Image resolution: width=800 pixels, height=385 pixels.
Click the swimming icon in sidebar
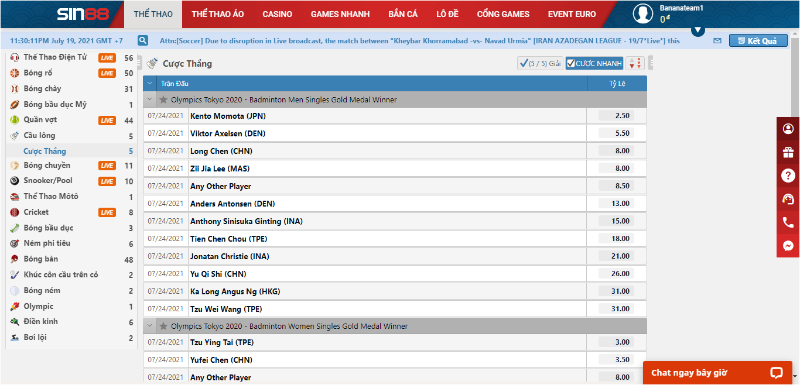tap(15, 338)
